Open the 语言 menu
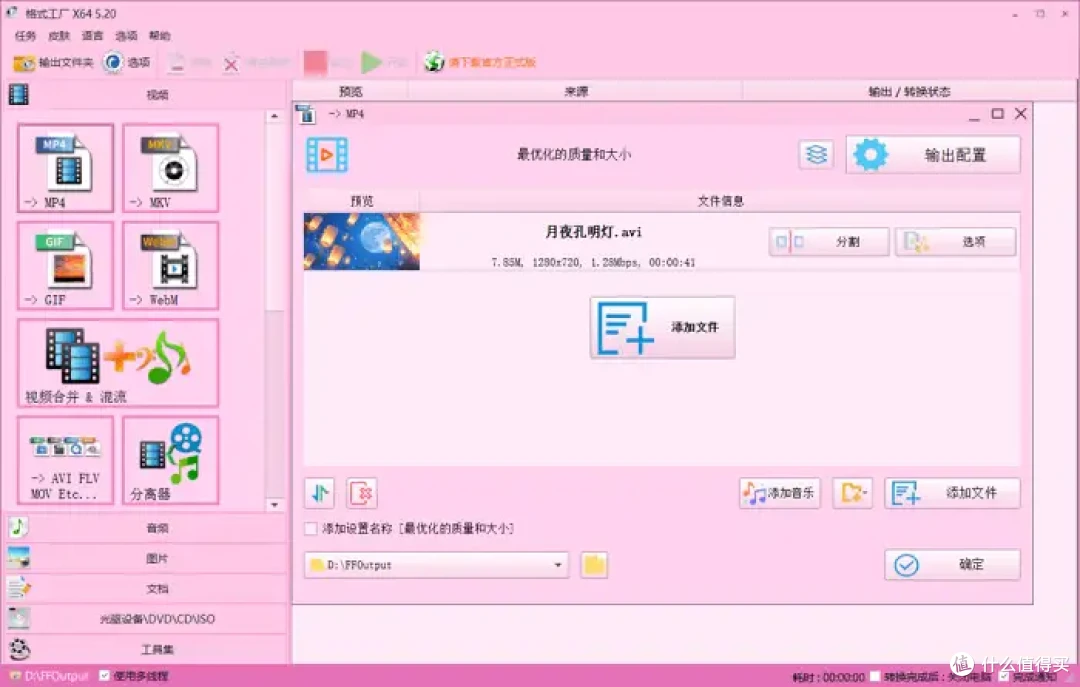Screen dimensions: 1080x687 coord(92,35)
